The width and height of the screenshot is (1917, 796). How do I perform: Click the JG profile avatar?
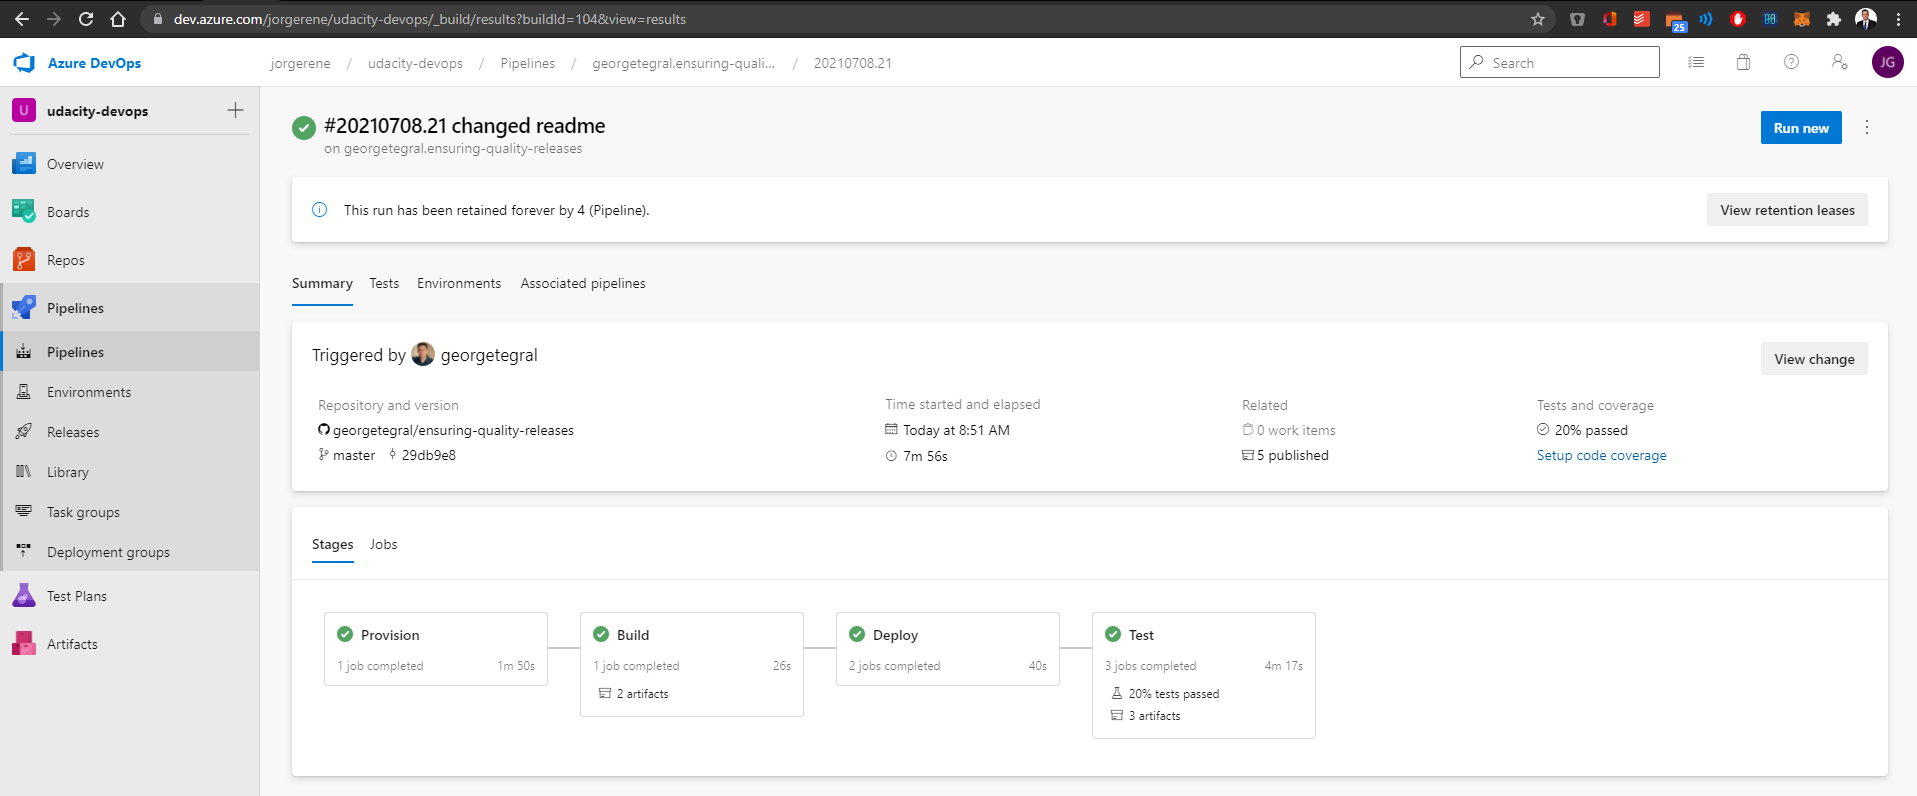pyautogui.click(x=1887, y=62)
